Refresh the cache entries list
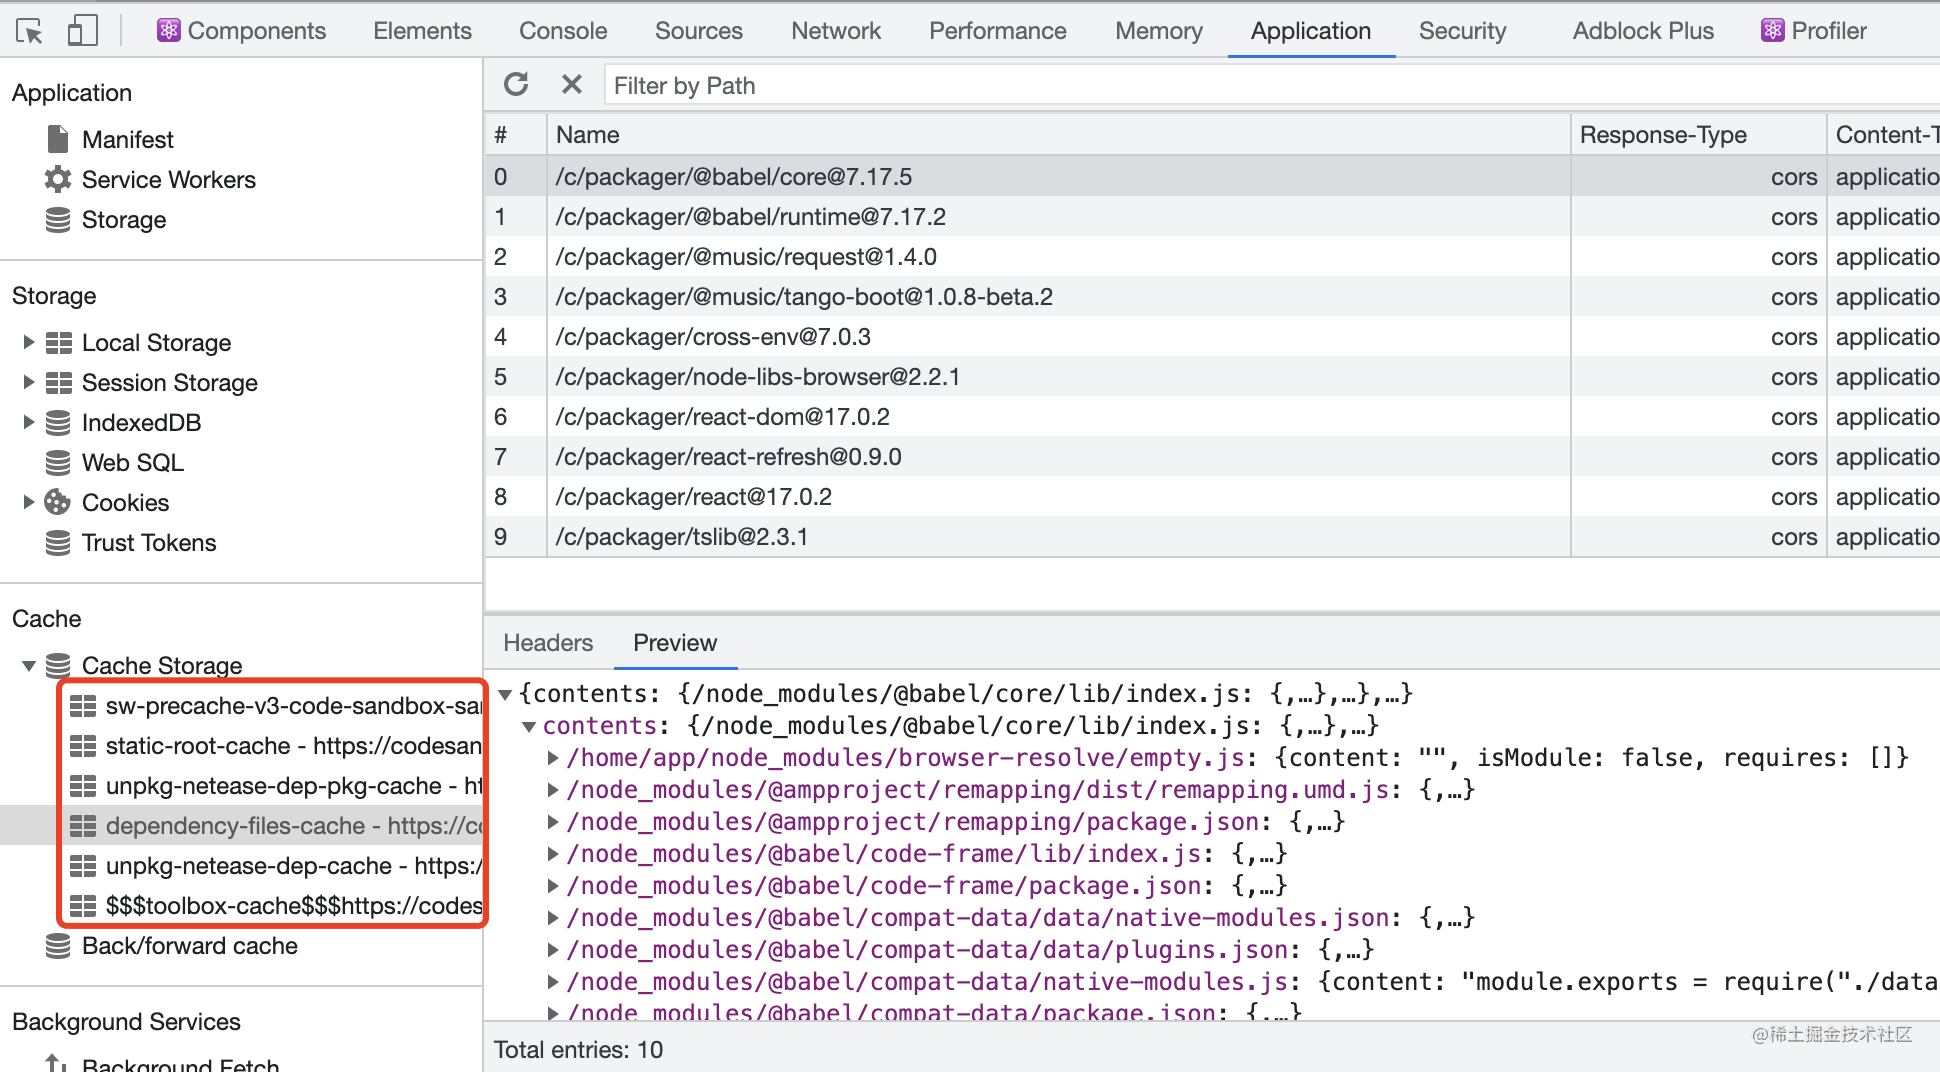1940x1072 pixels. 516,85
